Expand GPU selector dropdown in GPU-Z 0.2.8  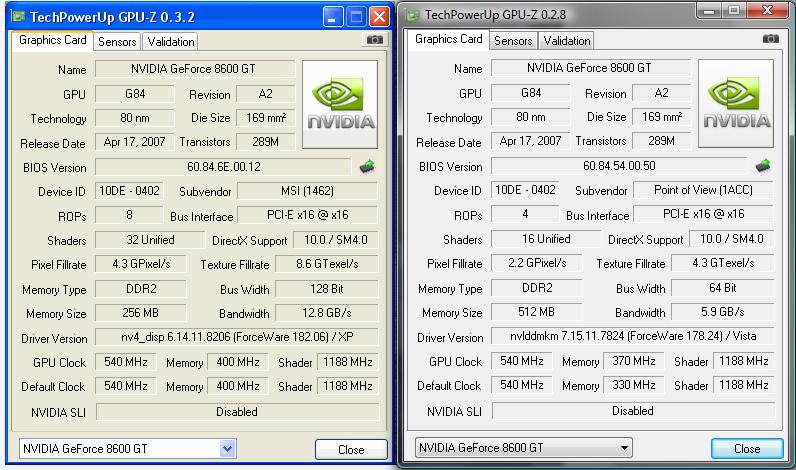click(x=624, y=448)
